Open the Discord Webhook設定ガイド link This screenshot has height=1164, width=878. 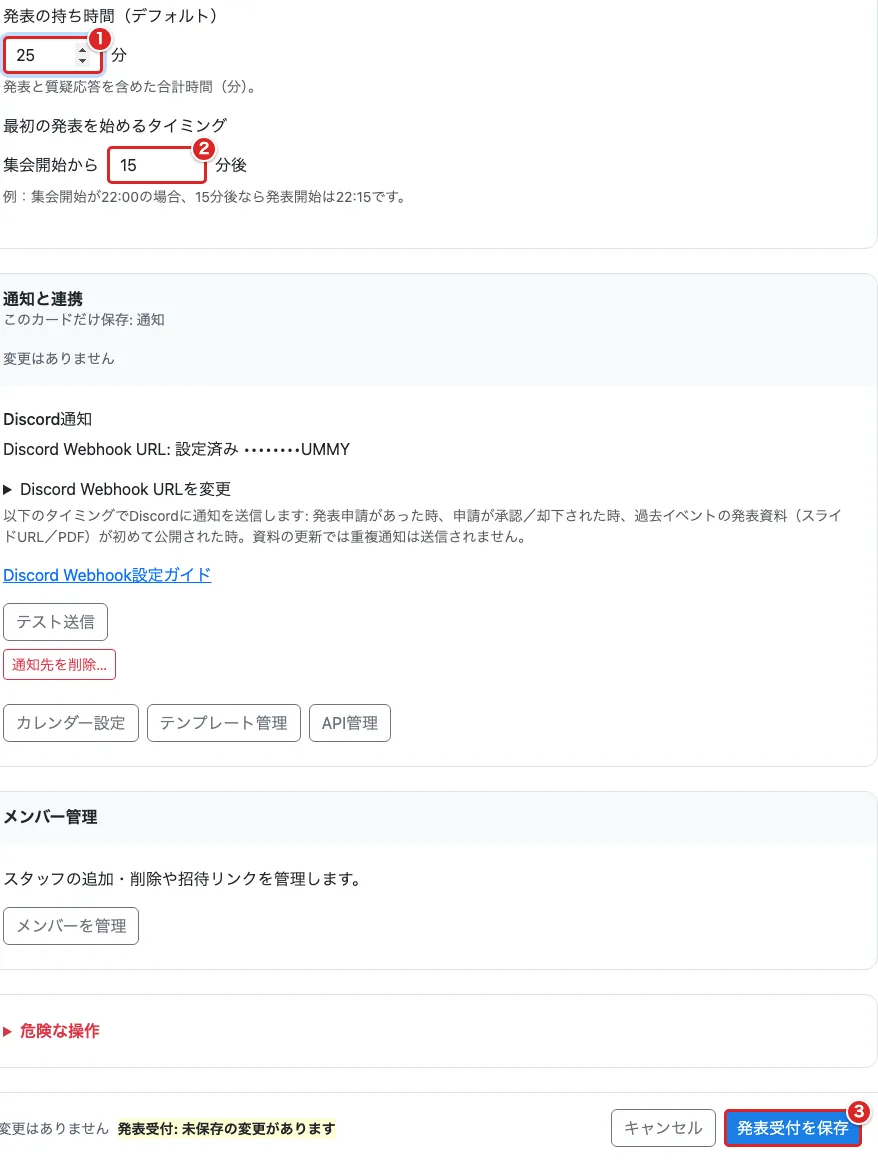(x=107, y=575)
